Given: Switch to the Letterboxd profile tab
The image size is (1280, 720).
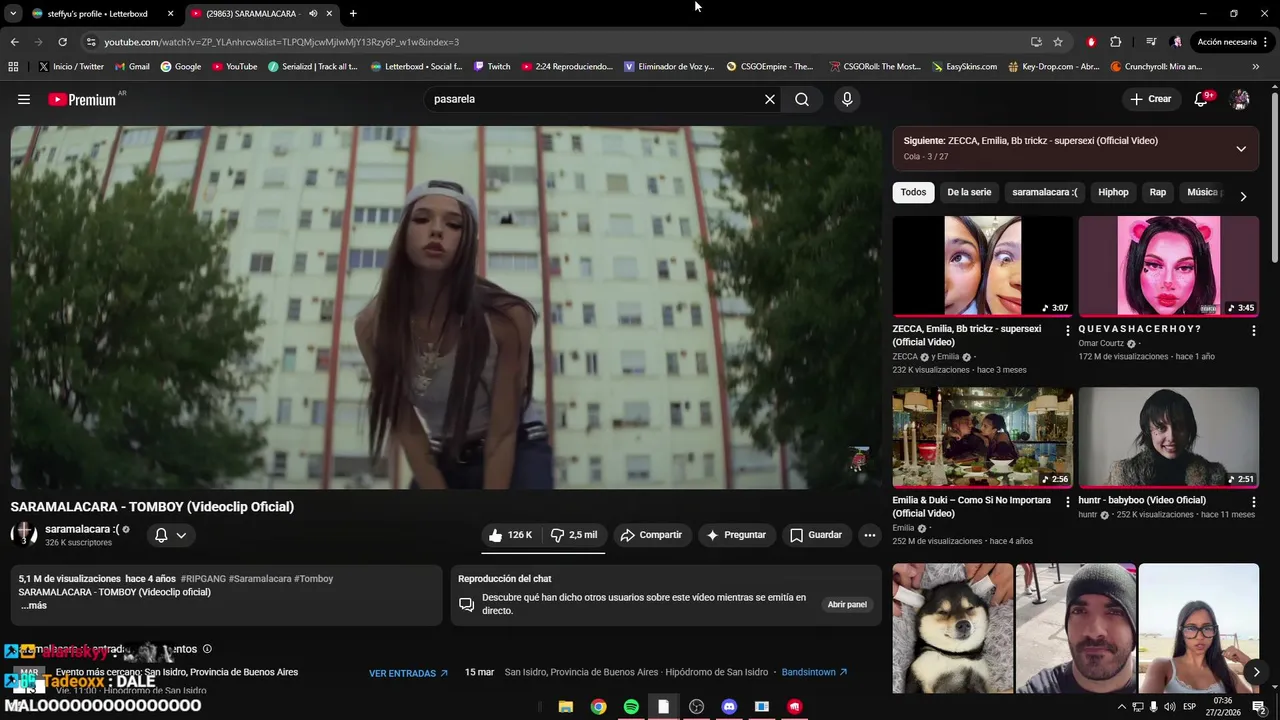Looking at the screenshot, I should (102, 14).
